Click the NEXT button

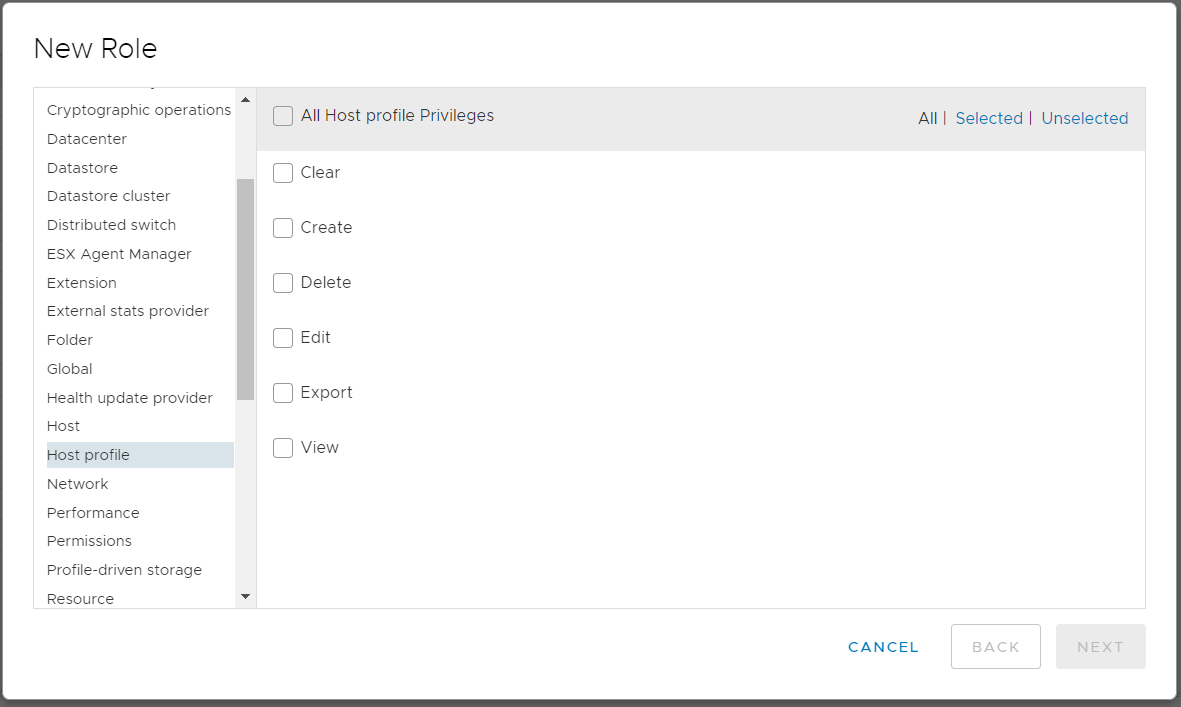pos(1100,647)
